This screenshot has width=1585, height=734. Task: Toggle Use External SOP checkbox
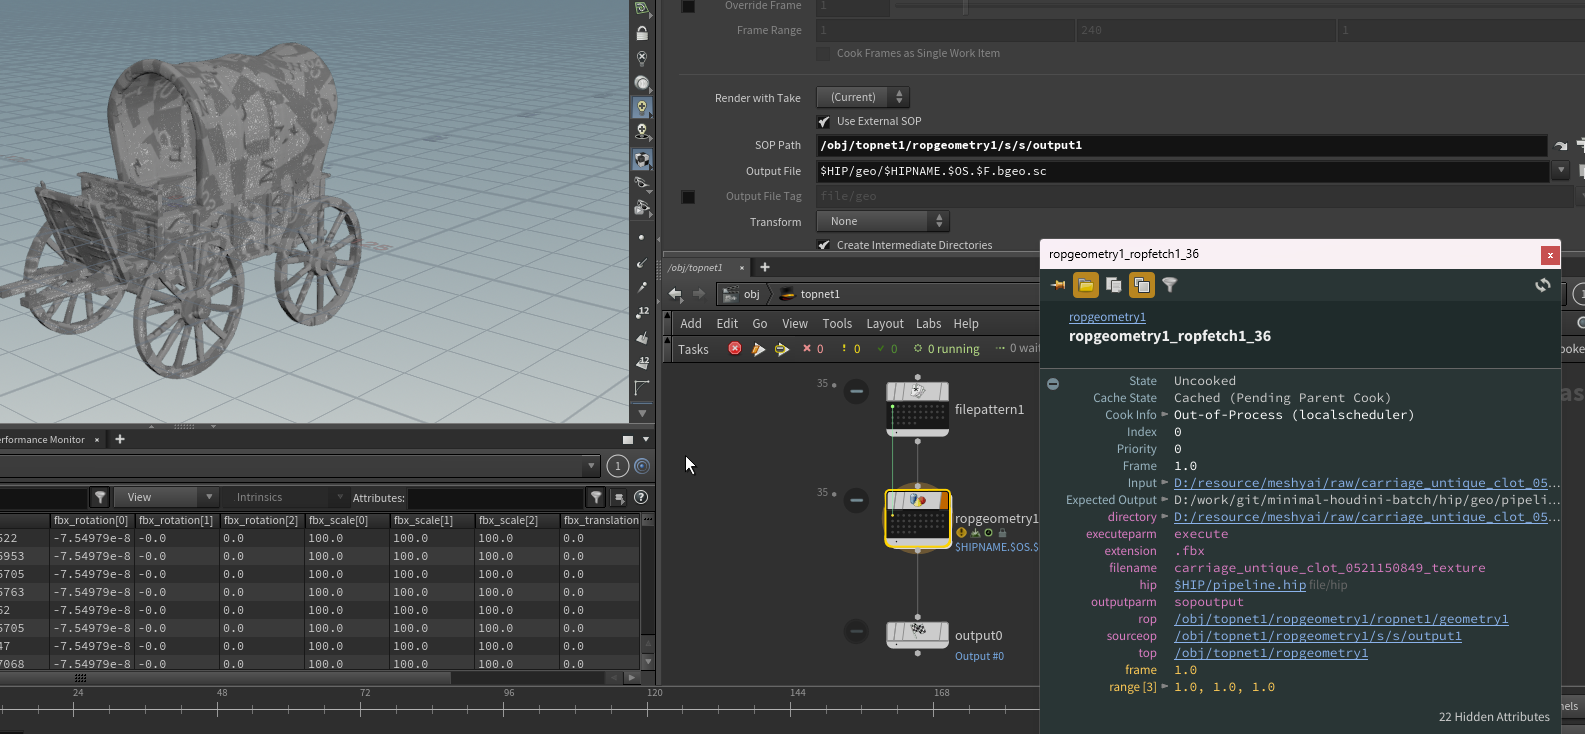(824, 122)
